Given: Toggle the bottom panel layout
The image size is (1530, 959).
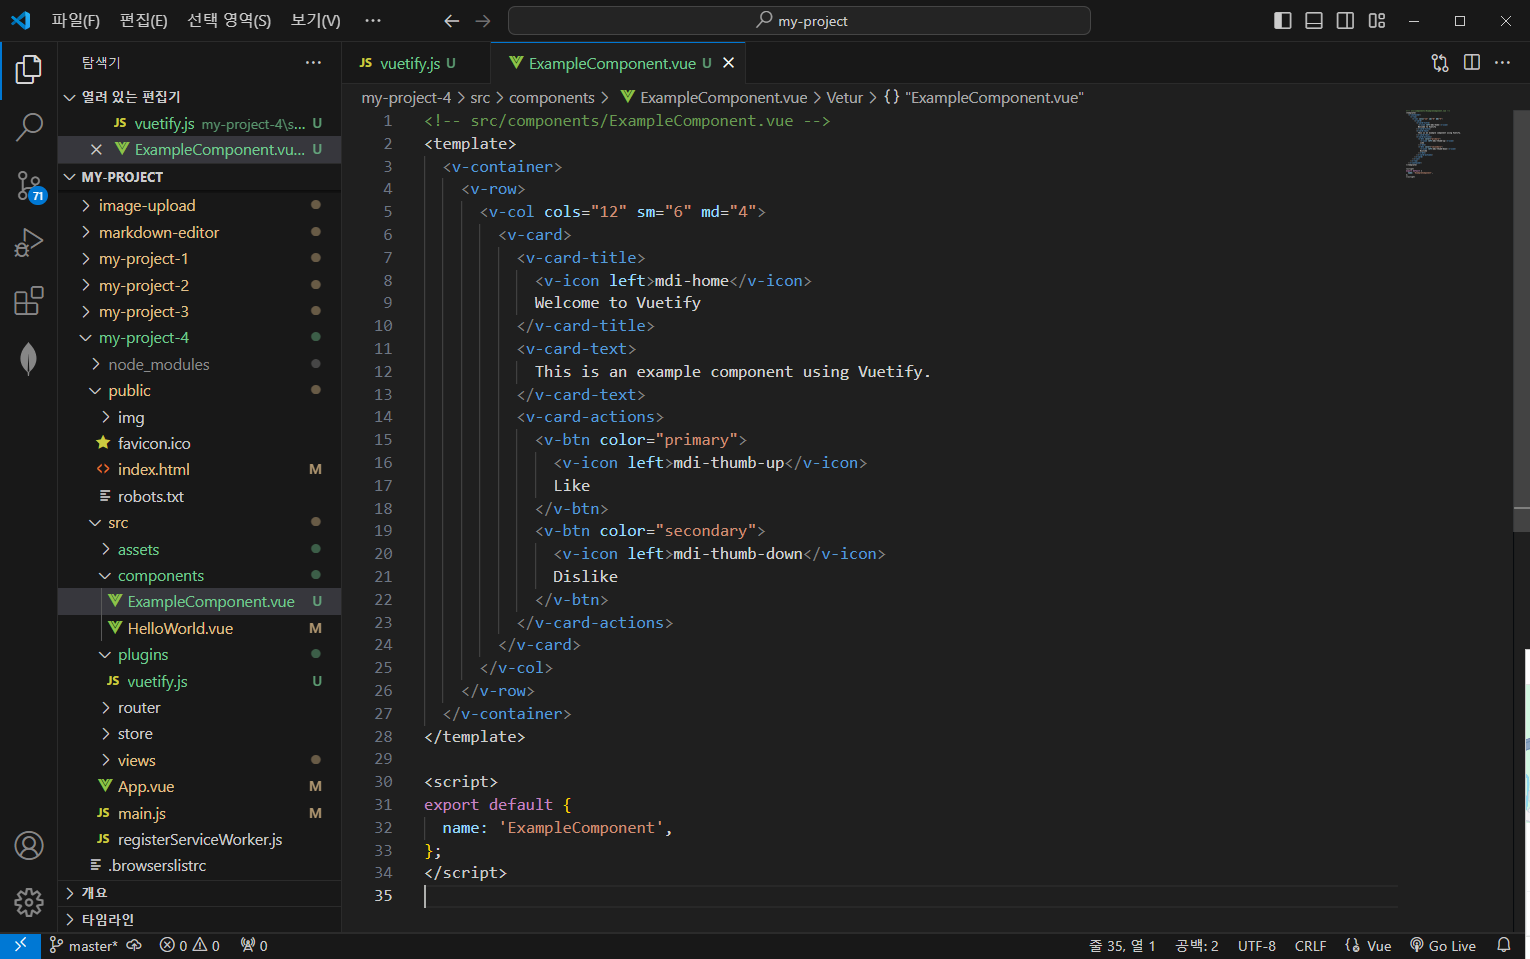Looking at the screenshot, I should [1314, 21].
